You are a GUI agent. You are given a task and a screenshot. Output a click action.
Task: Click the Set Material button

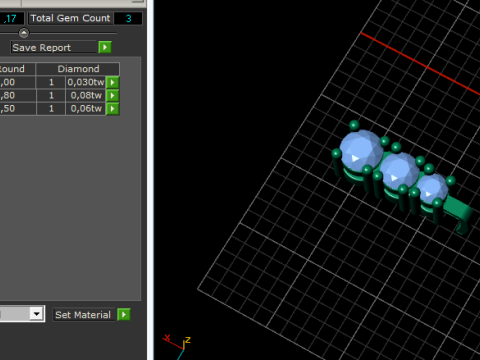click(x=84, y=315)
